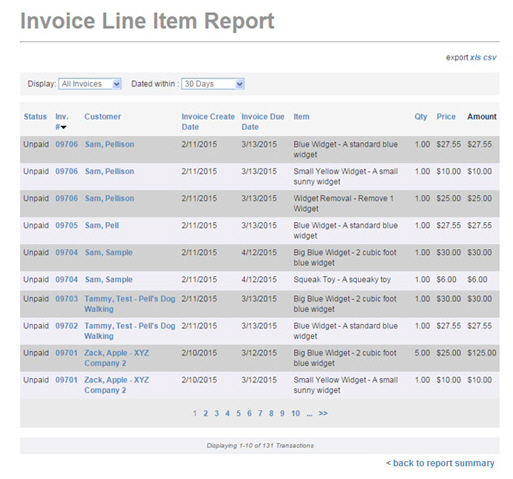Viewport: 513px width, 479px height.
Task: Open customer Sam, Pellison on the Widget Removal row
Action: [x=109, y=198]
